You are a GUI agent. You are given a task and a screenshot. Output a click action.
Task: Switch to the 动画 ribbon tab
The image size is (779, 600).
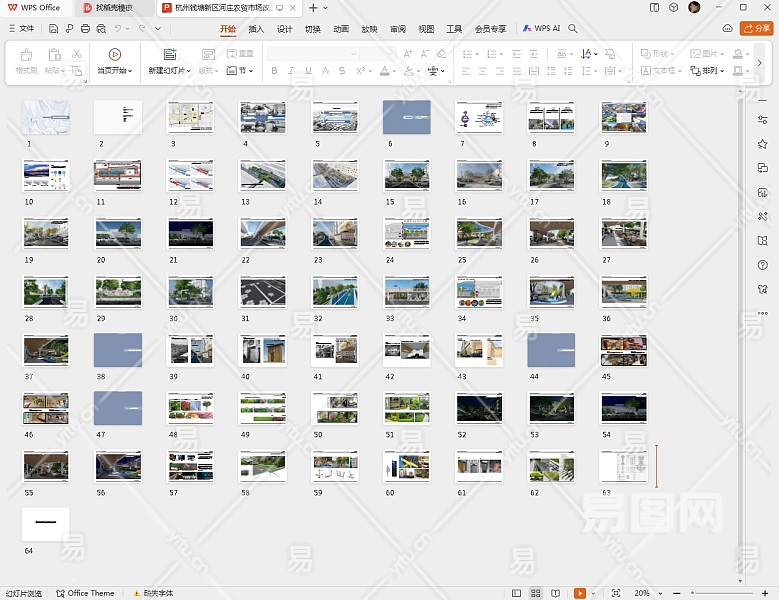tap(341, 29)
